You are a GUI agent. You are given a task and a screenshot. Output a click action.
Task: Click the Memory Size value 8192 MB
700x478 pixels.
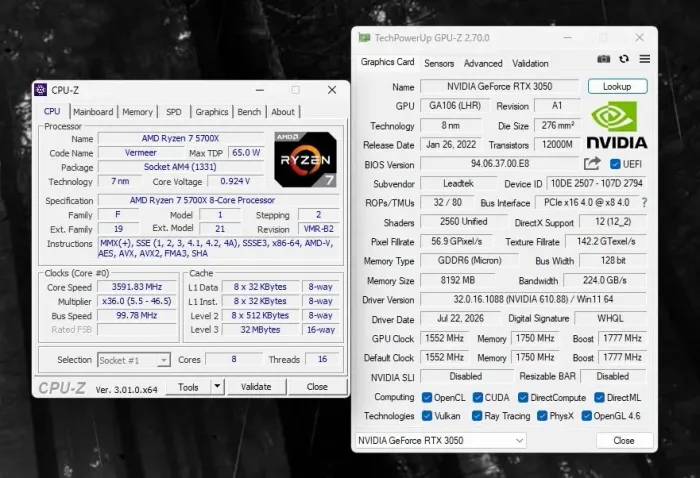point(458,280)
